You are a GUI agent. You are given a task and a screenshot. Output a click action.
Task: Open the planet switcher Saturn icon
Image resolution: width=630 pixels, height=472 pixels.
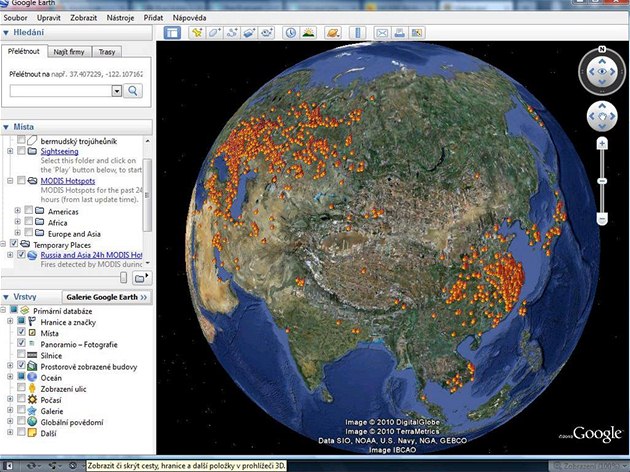click(333, 33)
